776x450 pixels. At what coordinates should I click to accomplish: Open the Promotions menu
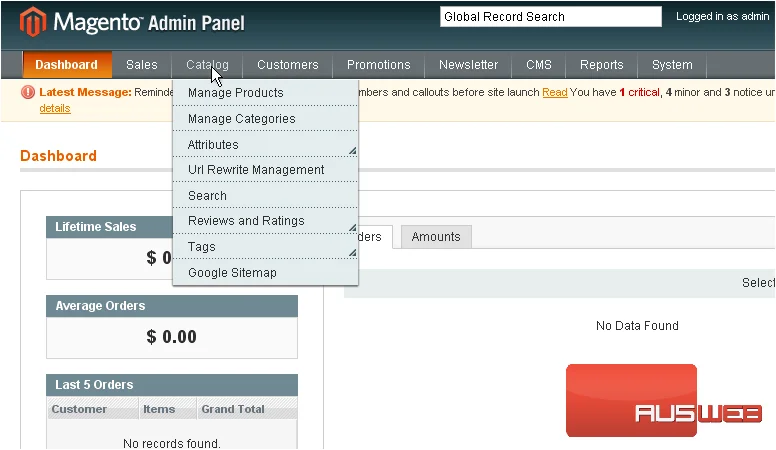tap(379, 65)
